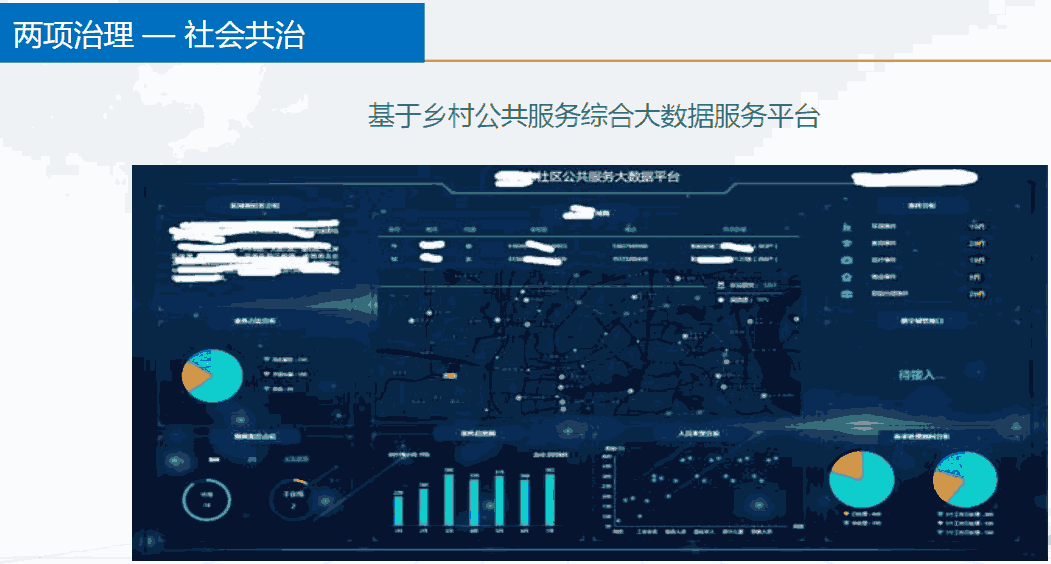The height and width of the screenshot is (564, 1051).
Task: Select the calendar icon in the map legend box
Action: (722, 285)
